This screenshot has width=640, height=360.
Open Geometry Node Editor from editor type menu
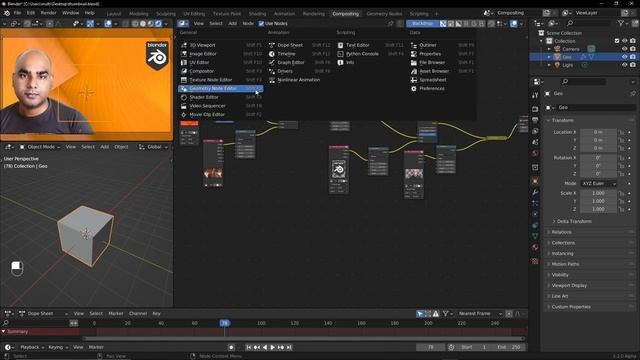[x=221, y=88]
